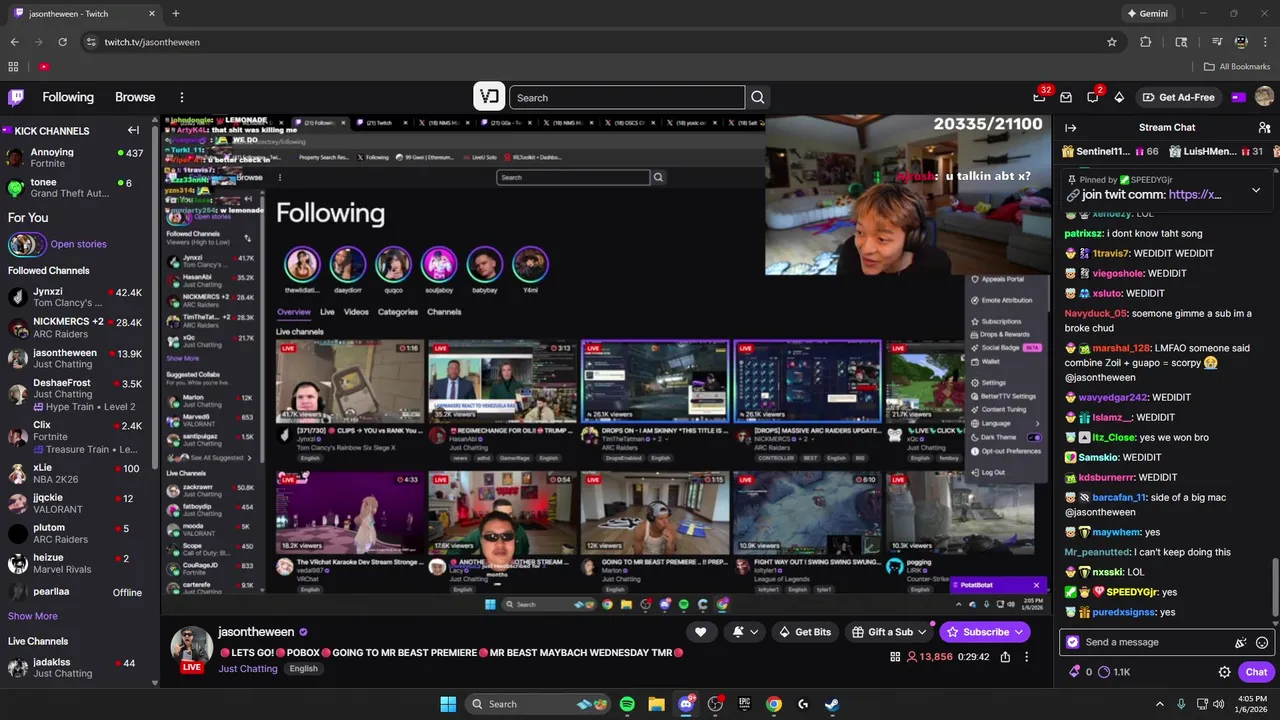
Task: Open the Just Chatting category link
Action: click(x=248, y=669)
